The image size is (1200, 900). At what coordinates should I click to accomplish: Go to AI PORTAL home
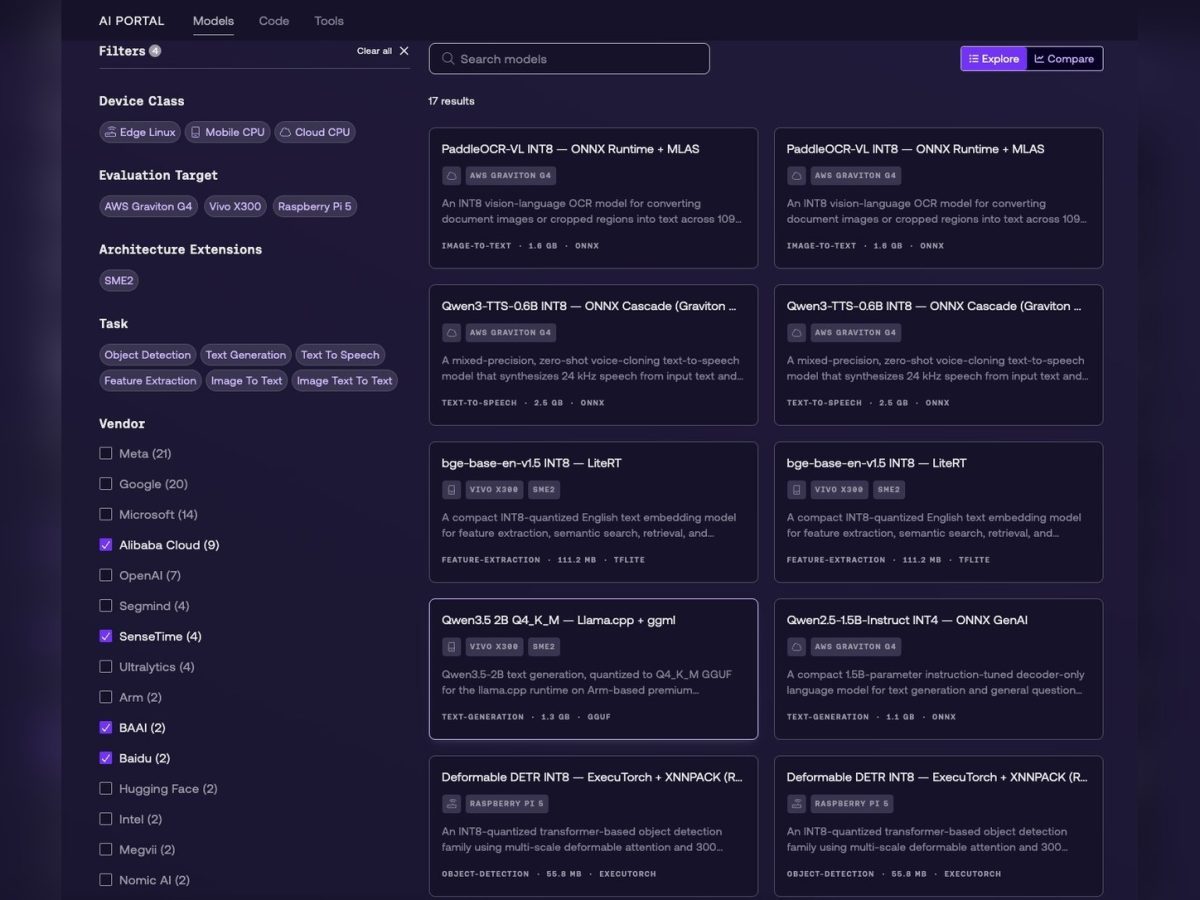click(131, 21)
